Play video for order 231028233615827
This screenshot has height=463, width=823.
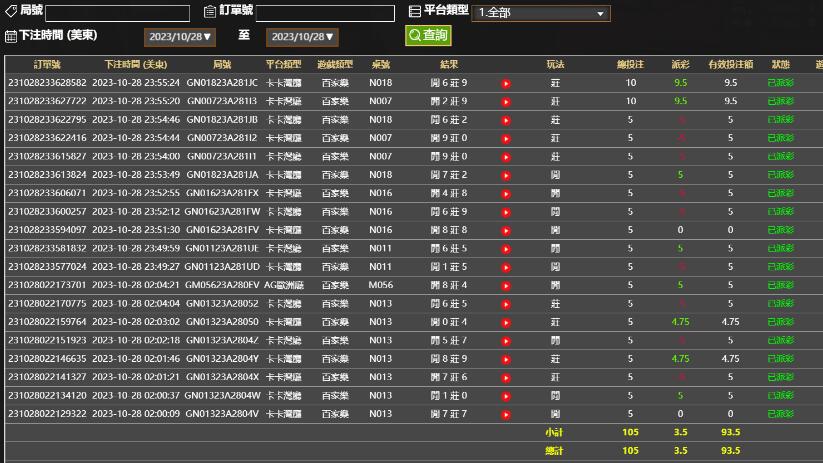click(x=505, y=157)
